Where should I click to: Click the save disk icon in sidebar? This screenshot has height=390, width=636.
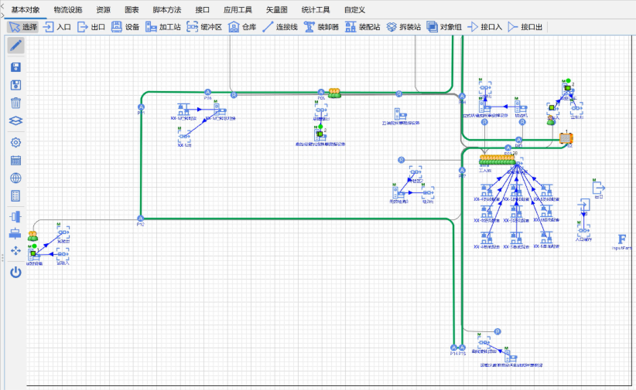coord(16,67)
